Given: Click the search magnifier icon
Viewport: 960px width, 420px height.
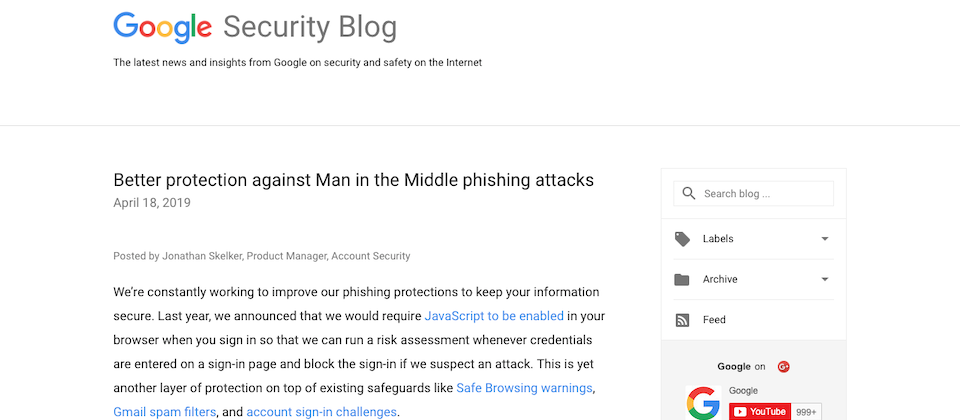Looking at the screenshot, I should [x=689, y=193].
